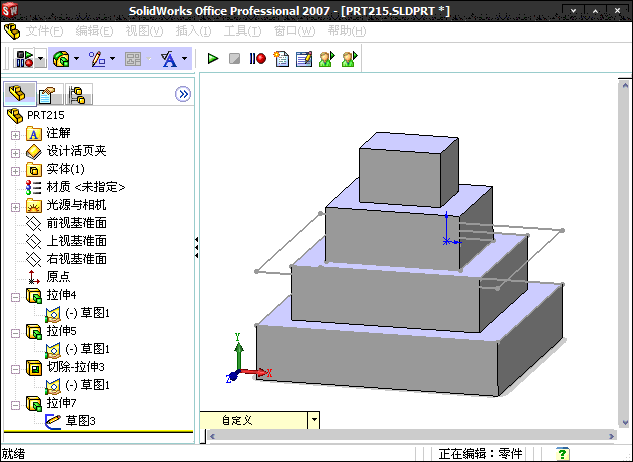Open dropdown arrow beside macro toolbar icon
633x462 pixels.
point(40,59)
